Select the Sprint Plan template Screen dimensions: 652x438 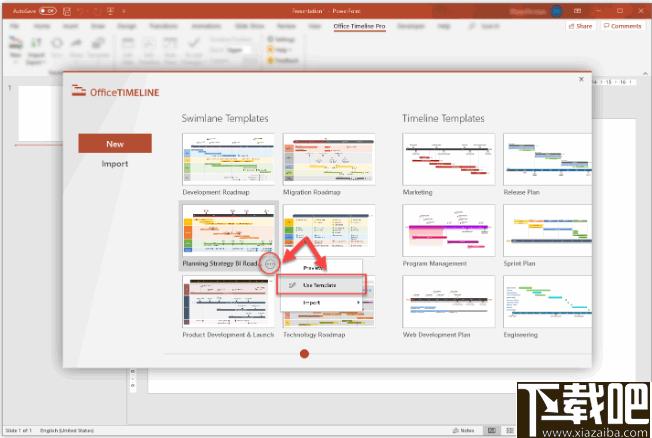547,230
